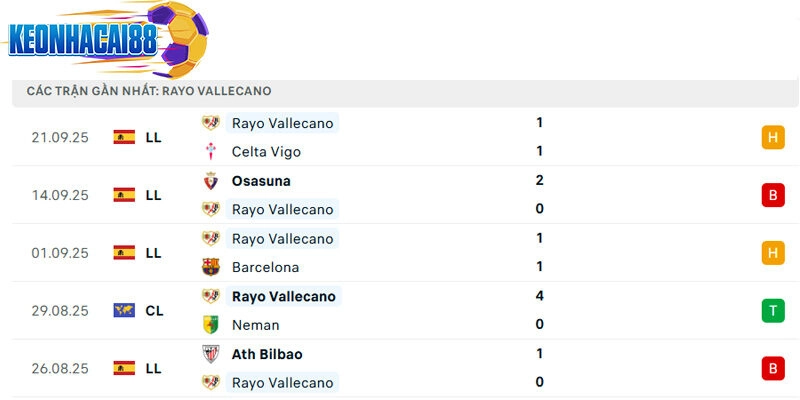Click Barcelona club crest icon

pos(210,267)
